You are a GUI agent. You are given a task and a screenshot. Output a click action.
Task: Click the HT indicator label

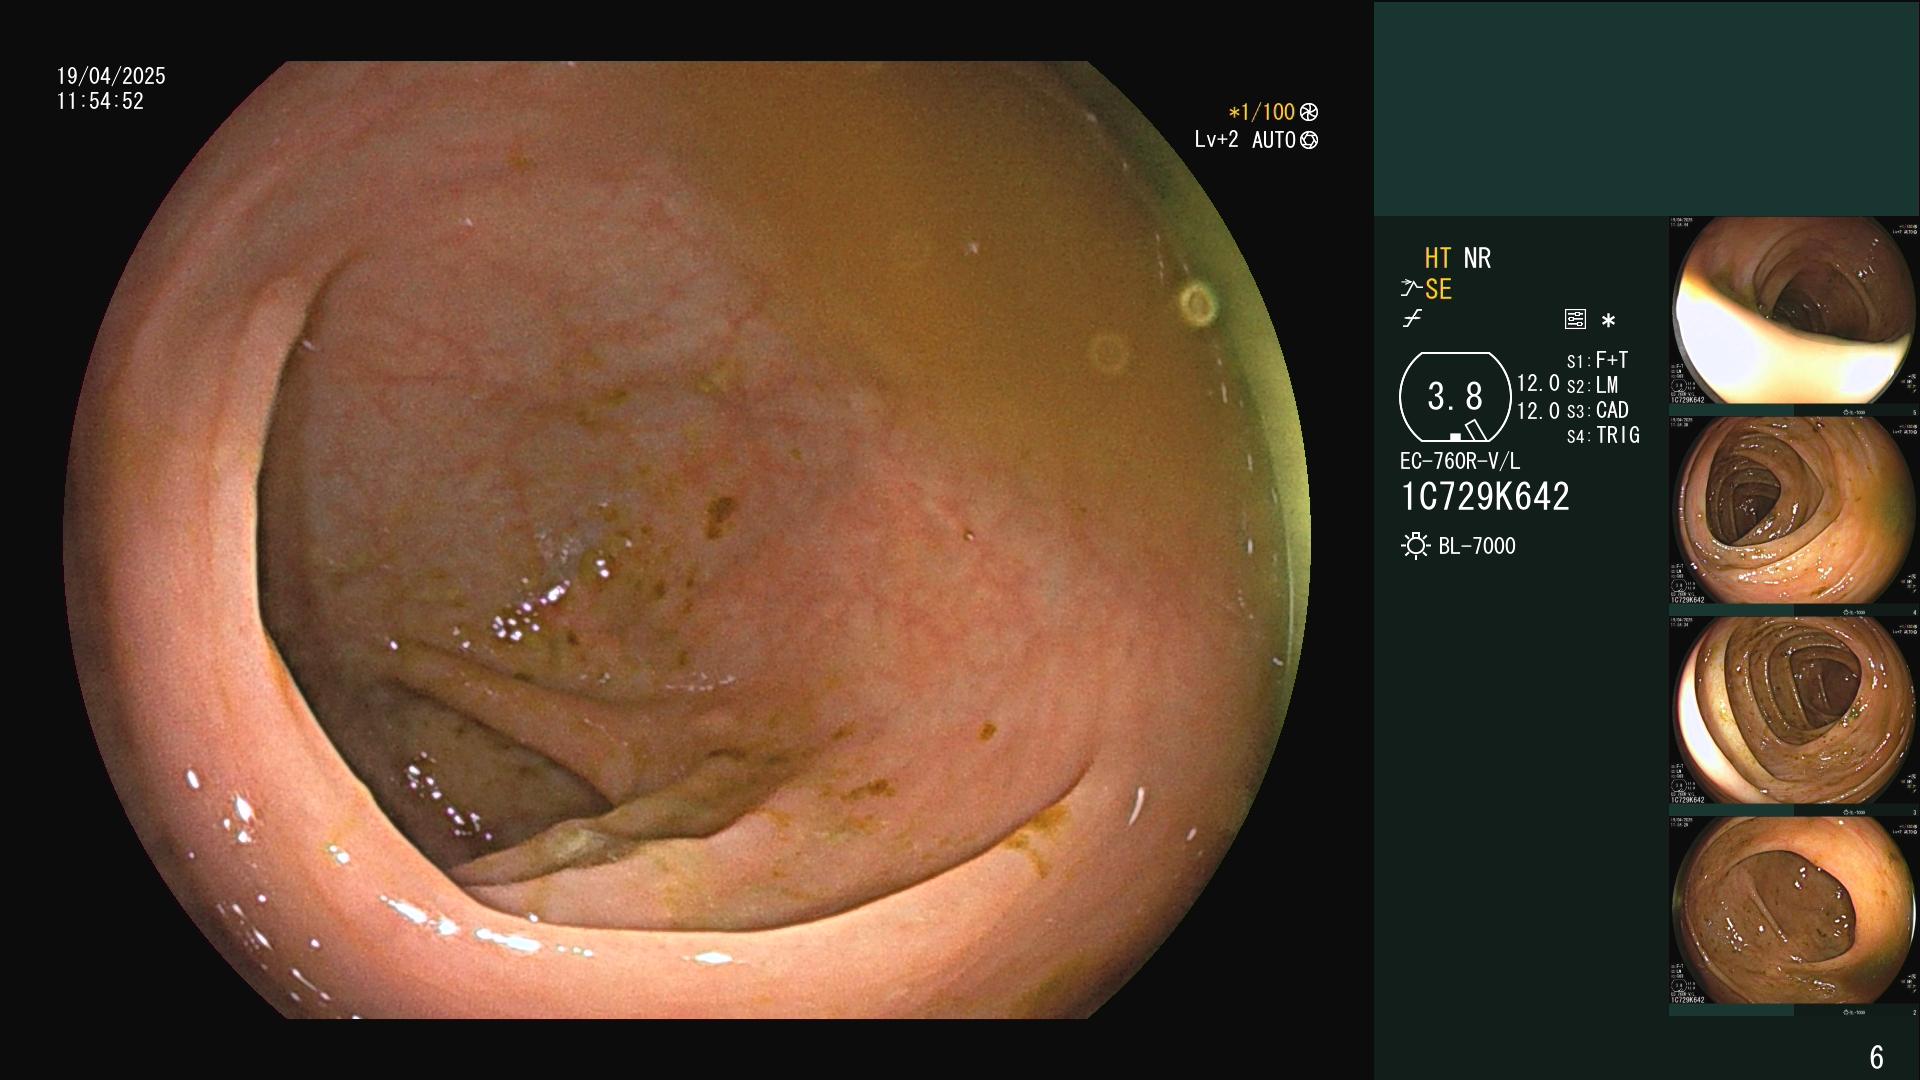click(x=1438, y=258)
